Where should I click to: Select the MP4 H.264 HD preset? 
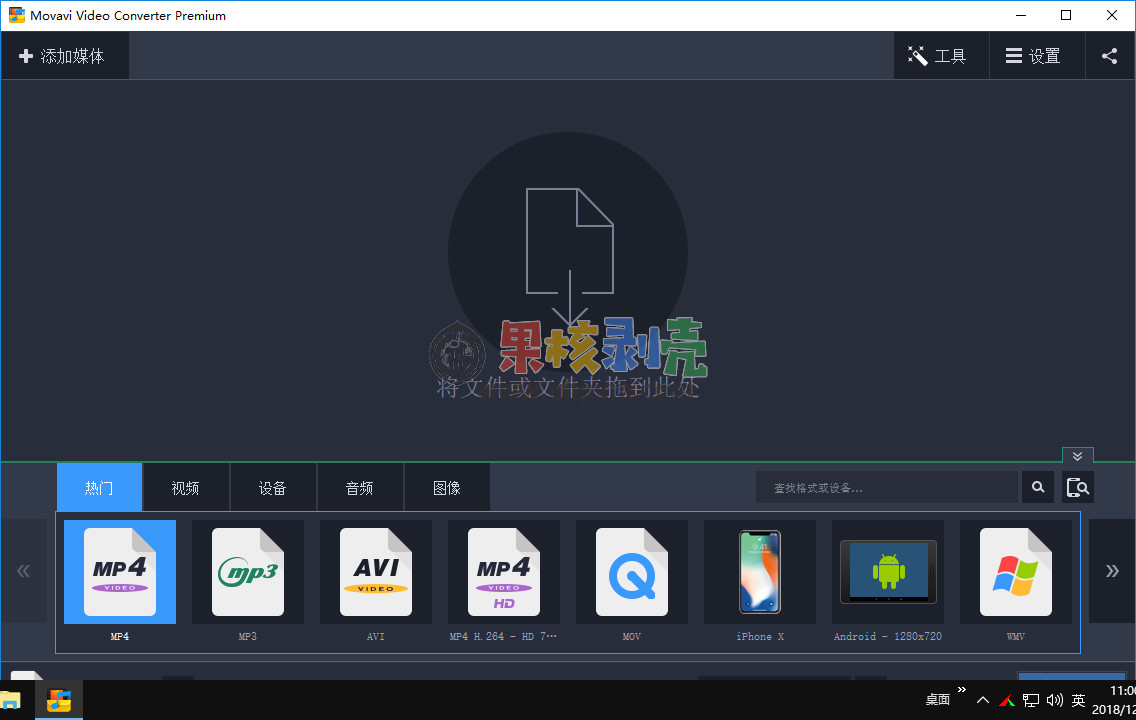point(504,572)
